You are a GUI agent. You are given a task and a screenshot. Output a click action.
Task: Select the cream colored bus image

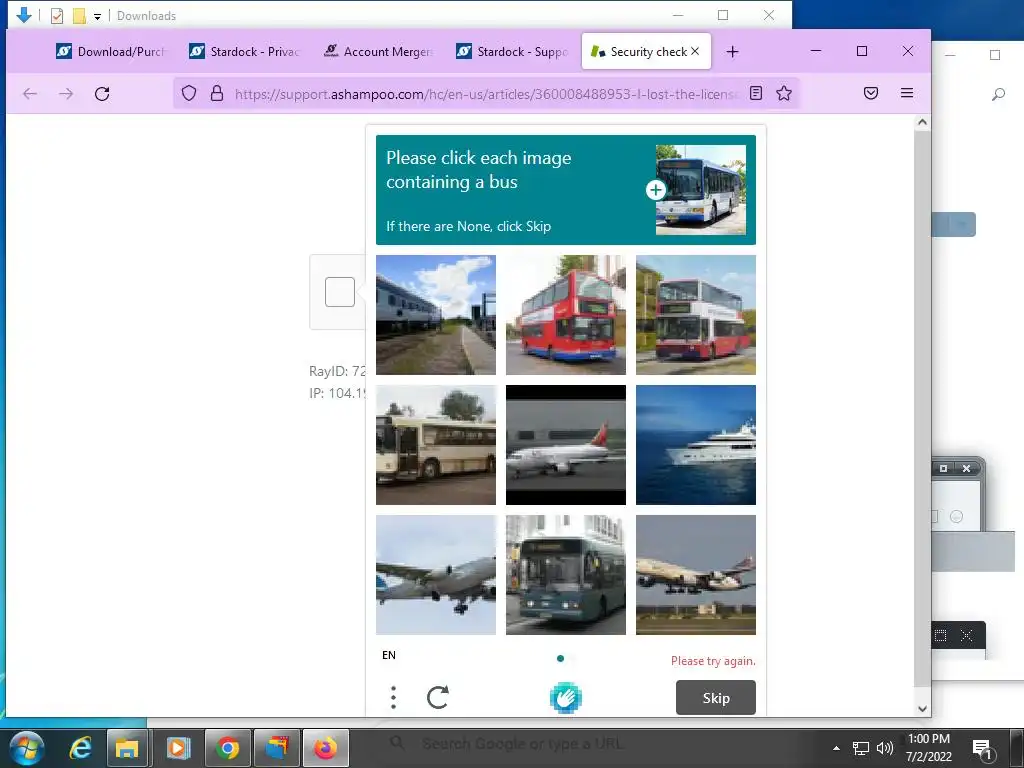[436, 445]
